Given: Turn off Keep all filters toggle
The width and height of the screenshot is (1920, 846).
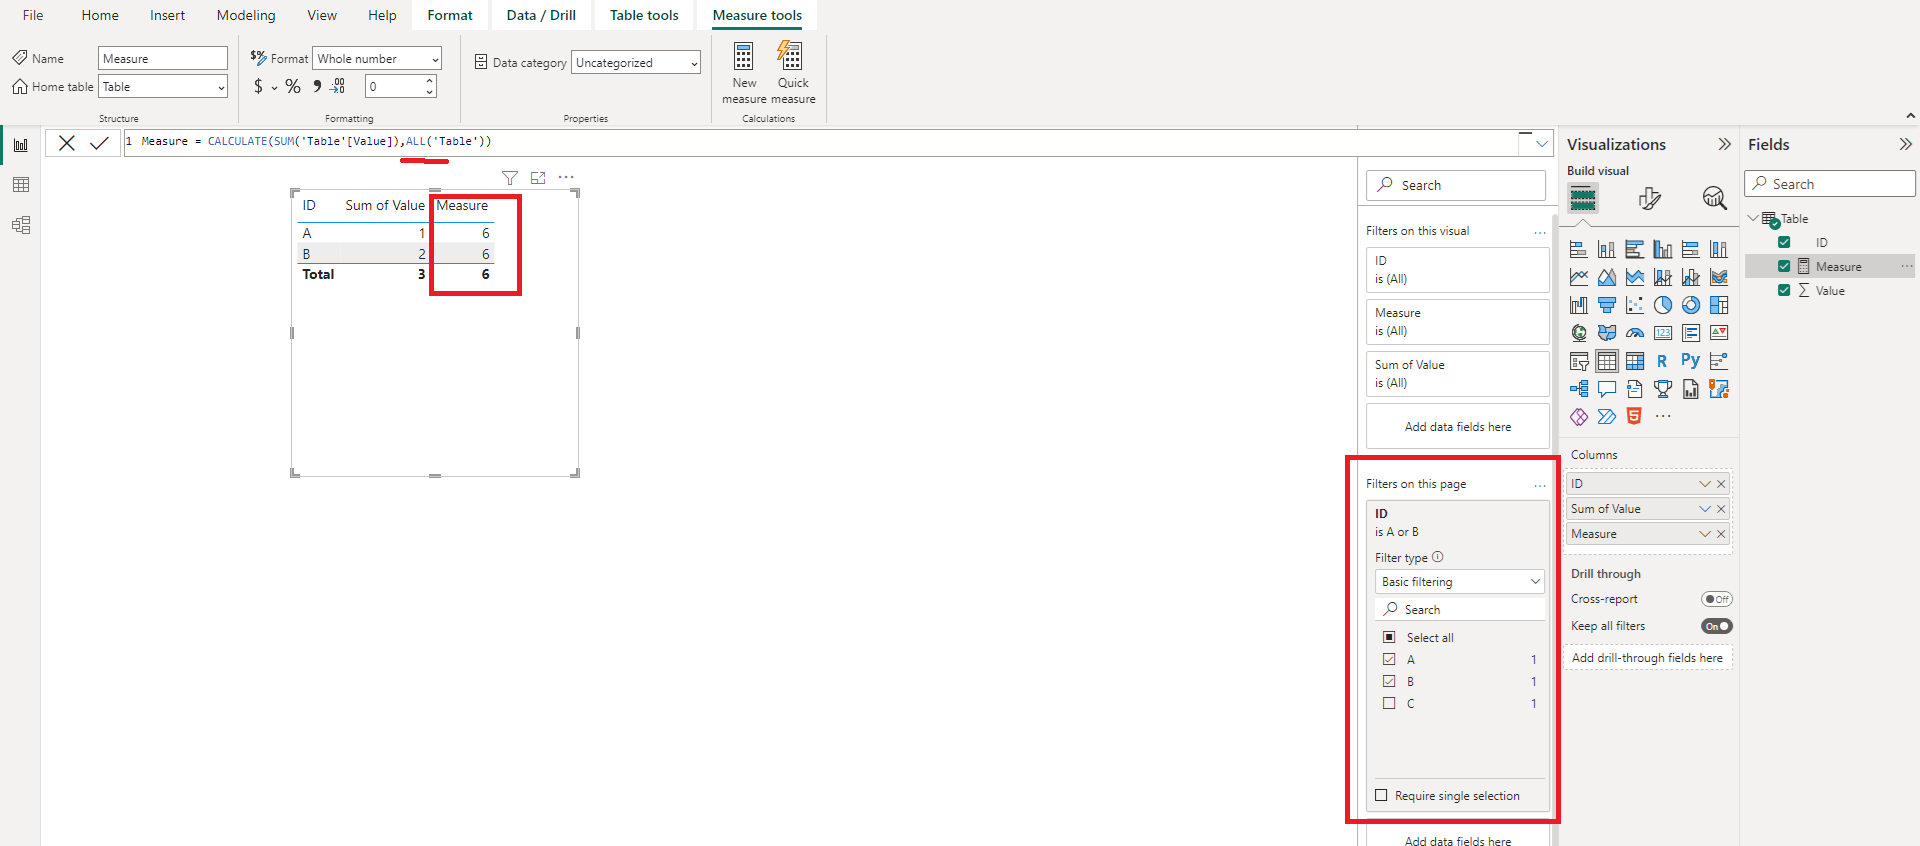Looking at the screenshot, I should click(x=1717, y=626).
